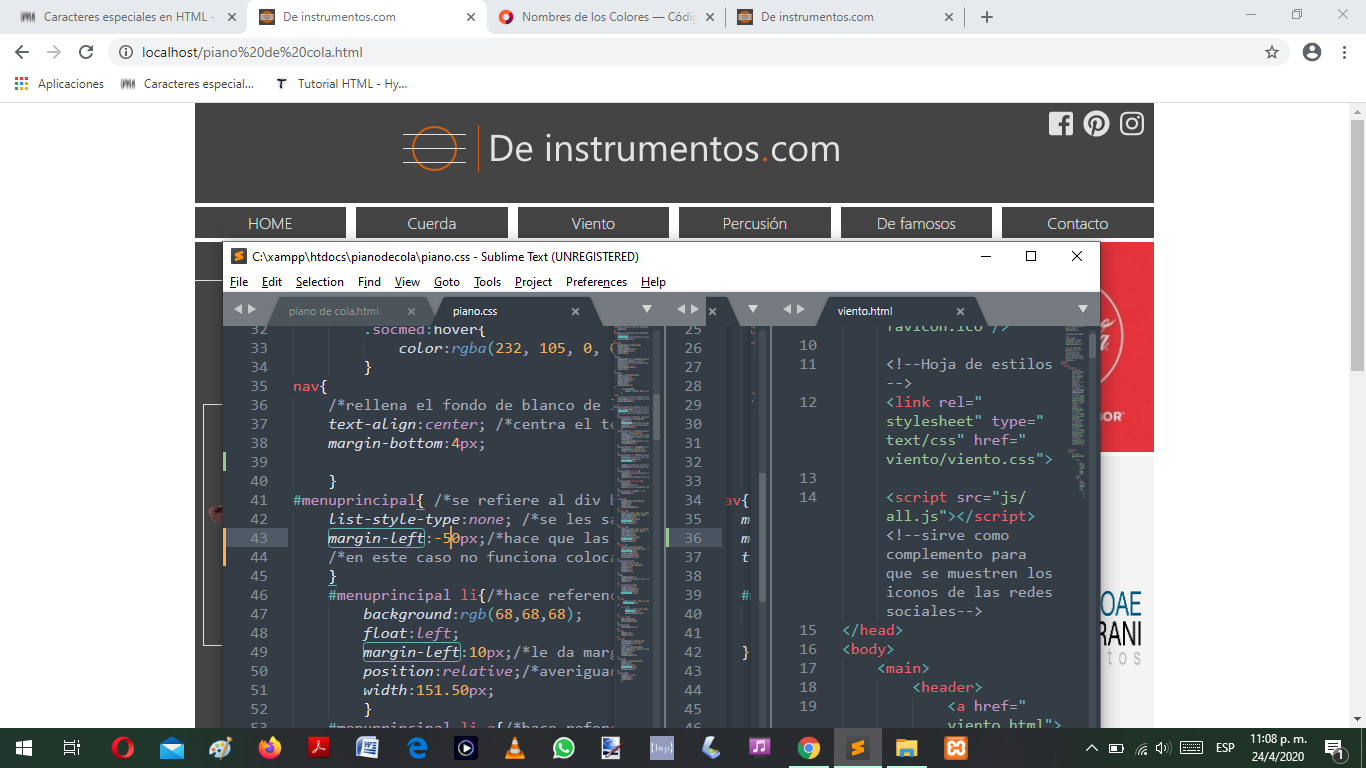
Task: Open the Tutorial HTML bookmark
Action: pyautogui.click(x=341, y=84)
